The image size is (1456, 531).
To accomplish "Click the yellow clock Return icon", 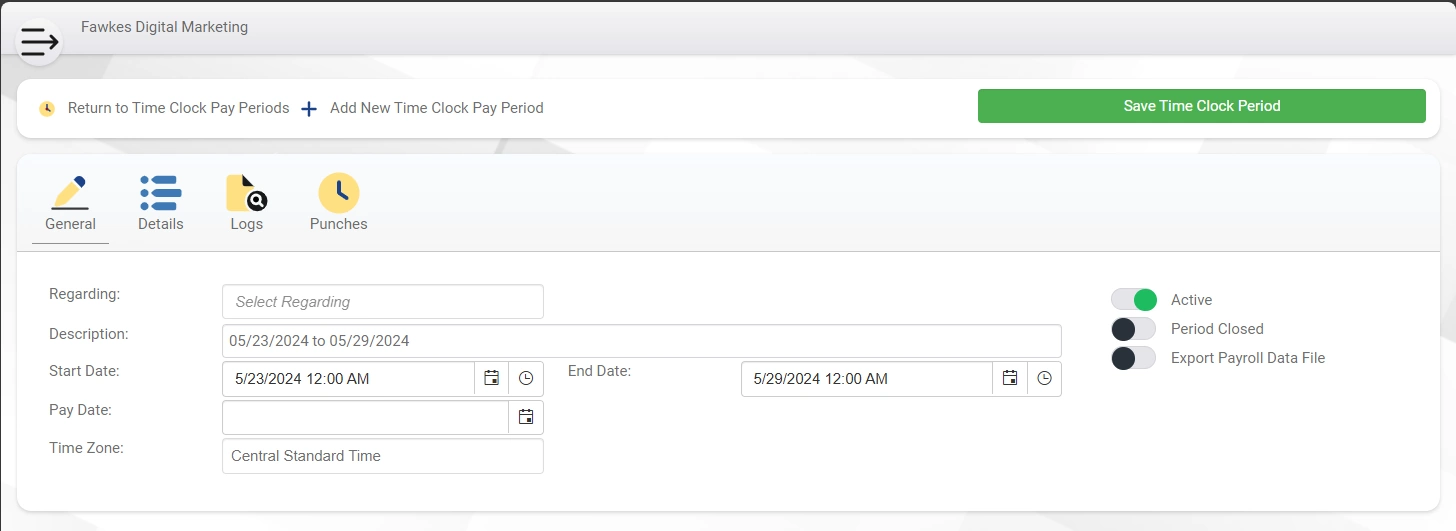I will (x=47, y=109).
